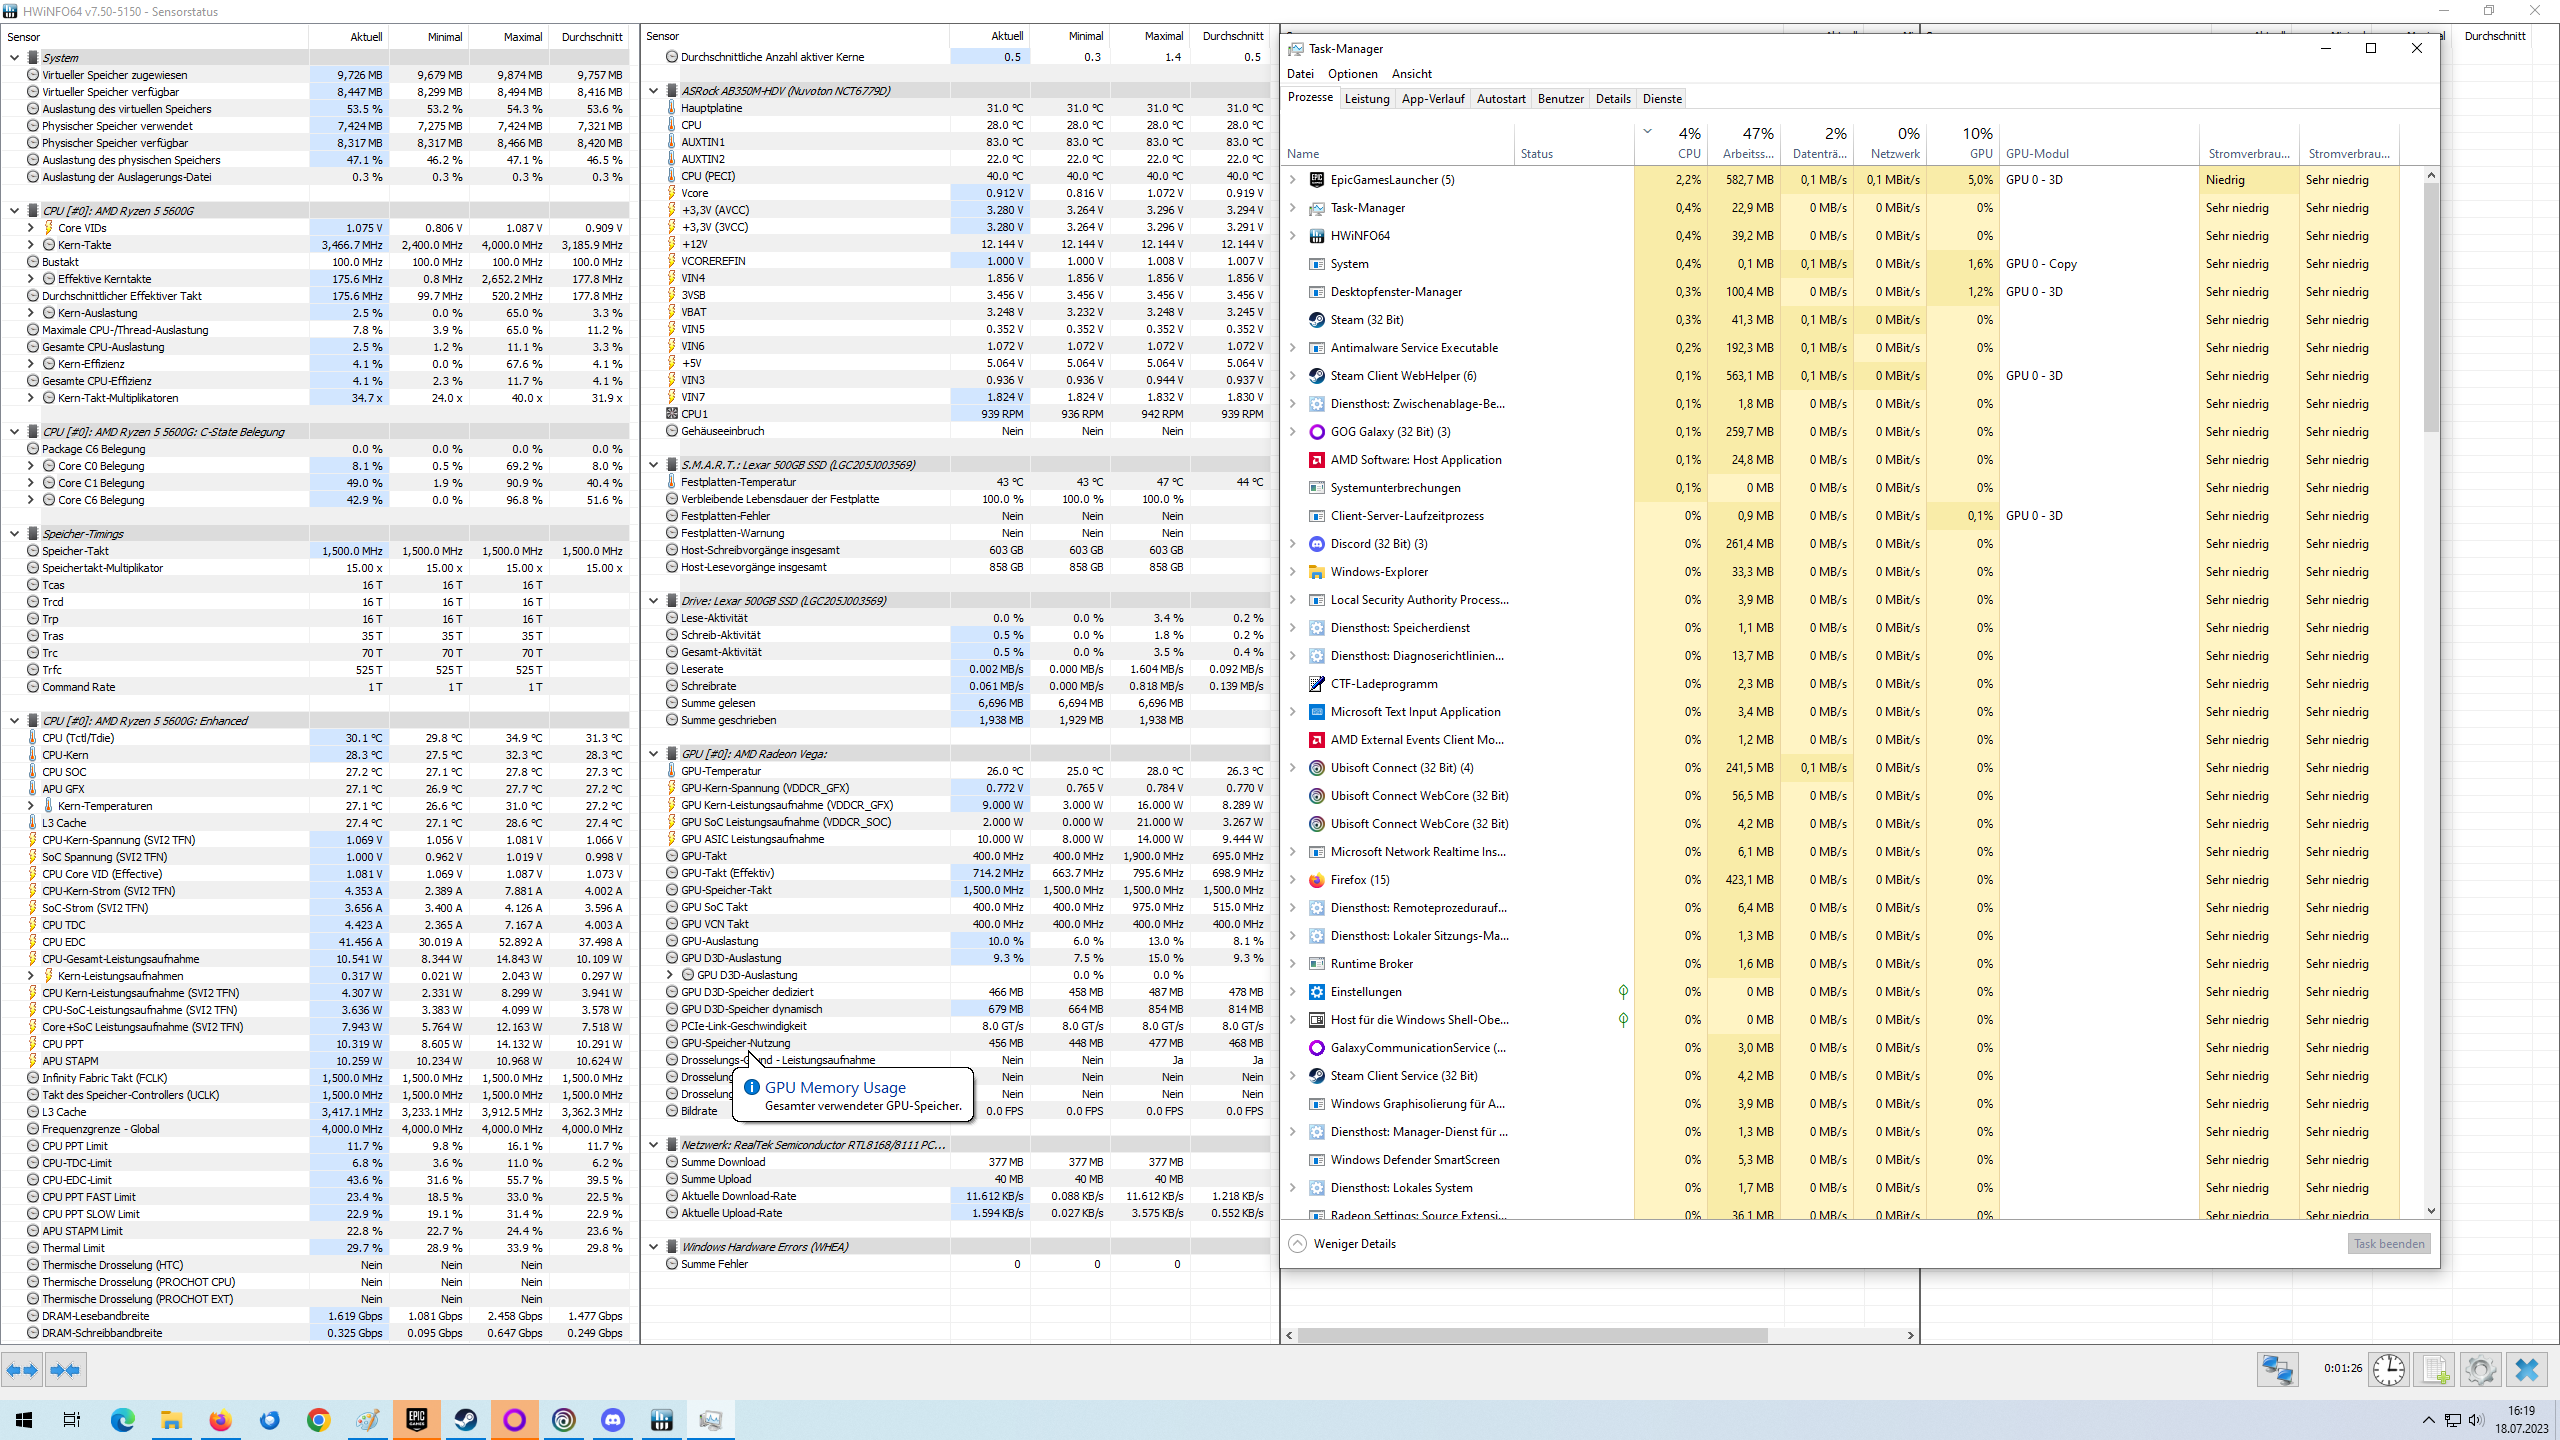Viewport: 2560px width, 1440px height.
Task: Click the CPU #0 AMD Ryzen 5 5600G toggle
Action: (16, 209)
